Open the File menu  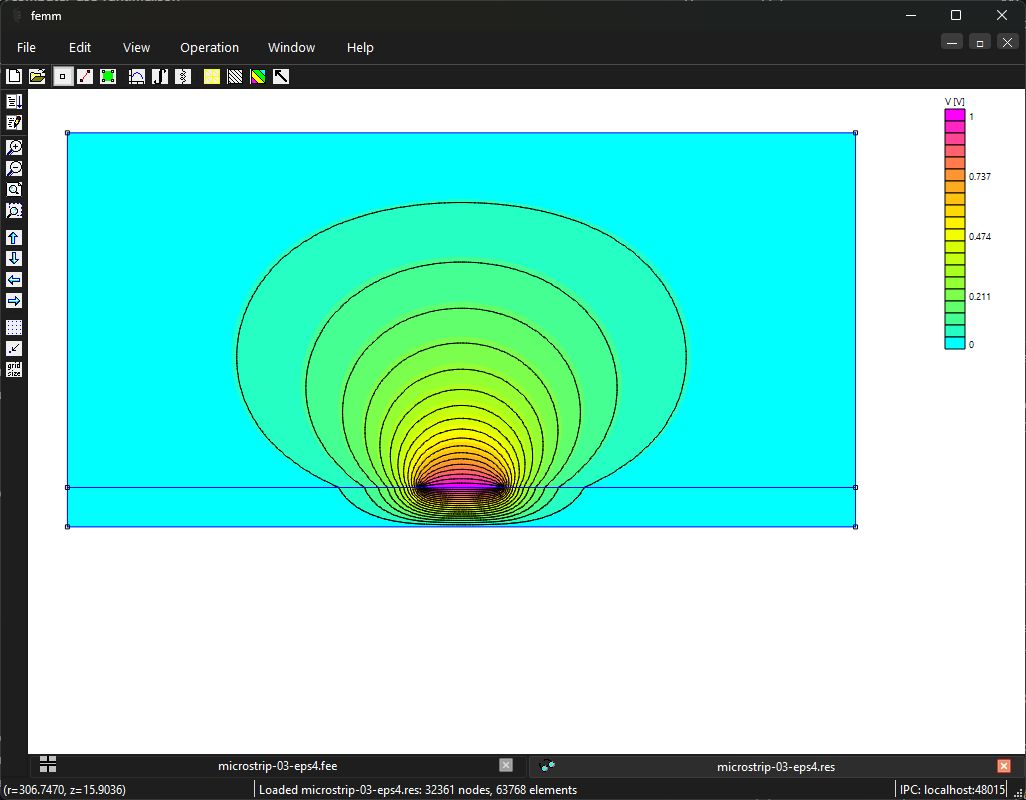coord(26,48)
